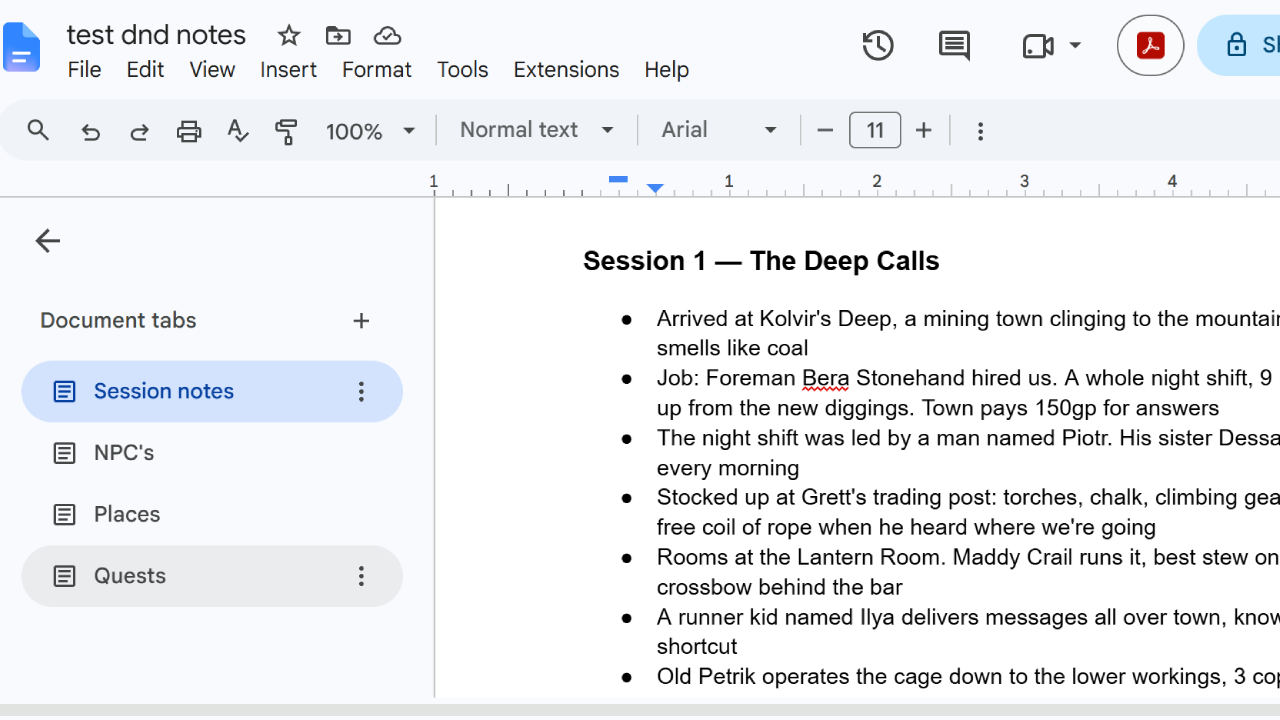Open version history clock icon
This screenshot has width=1280, height=720.
(878, 45)
